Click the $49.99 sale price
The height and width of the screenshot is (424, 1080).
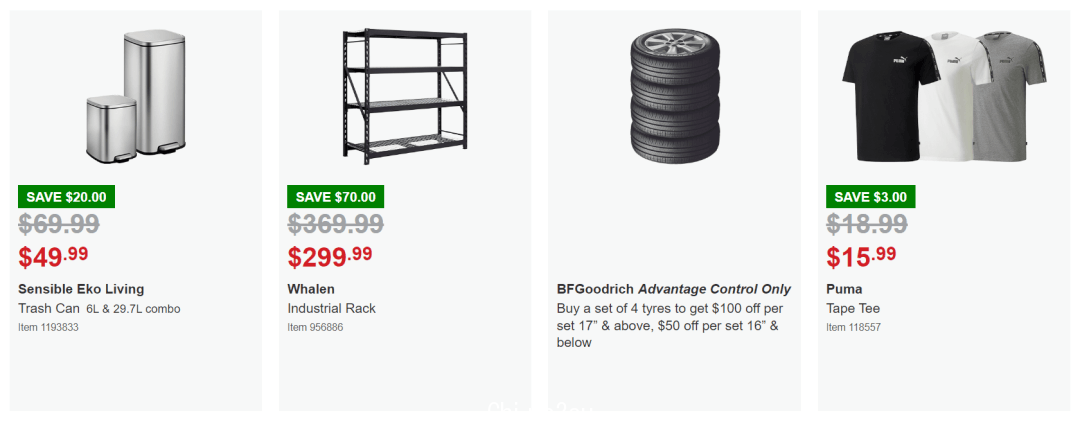pos(53,257)
